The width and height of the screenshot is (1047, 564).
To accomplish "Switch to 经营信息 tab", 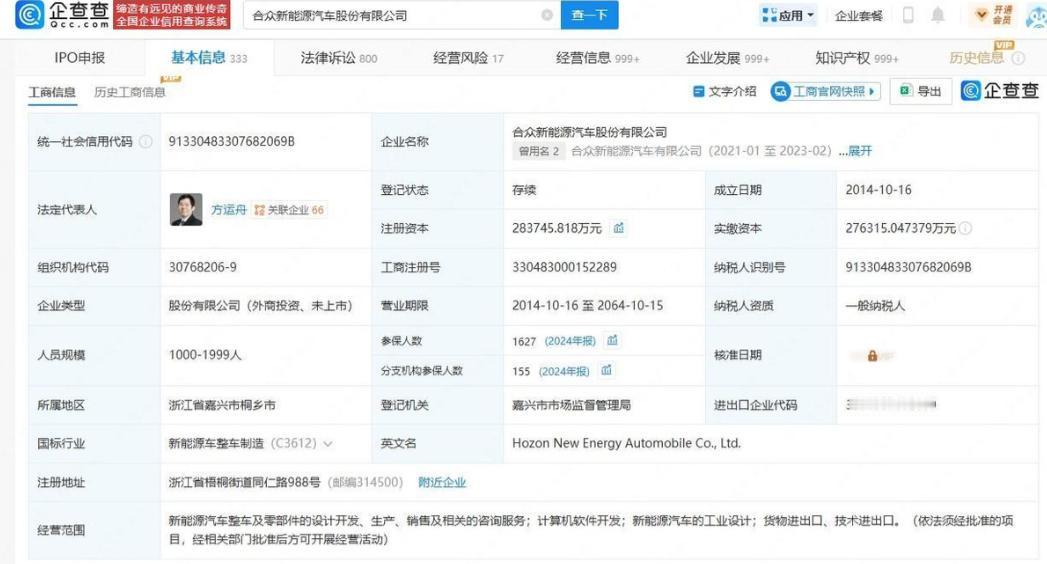I will click(598, 58).
